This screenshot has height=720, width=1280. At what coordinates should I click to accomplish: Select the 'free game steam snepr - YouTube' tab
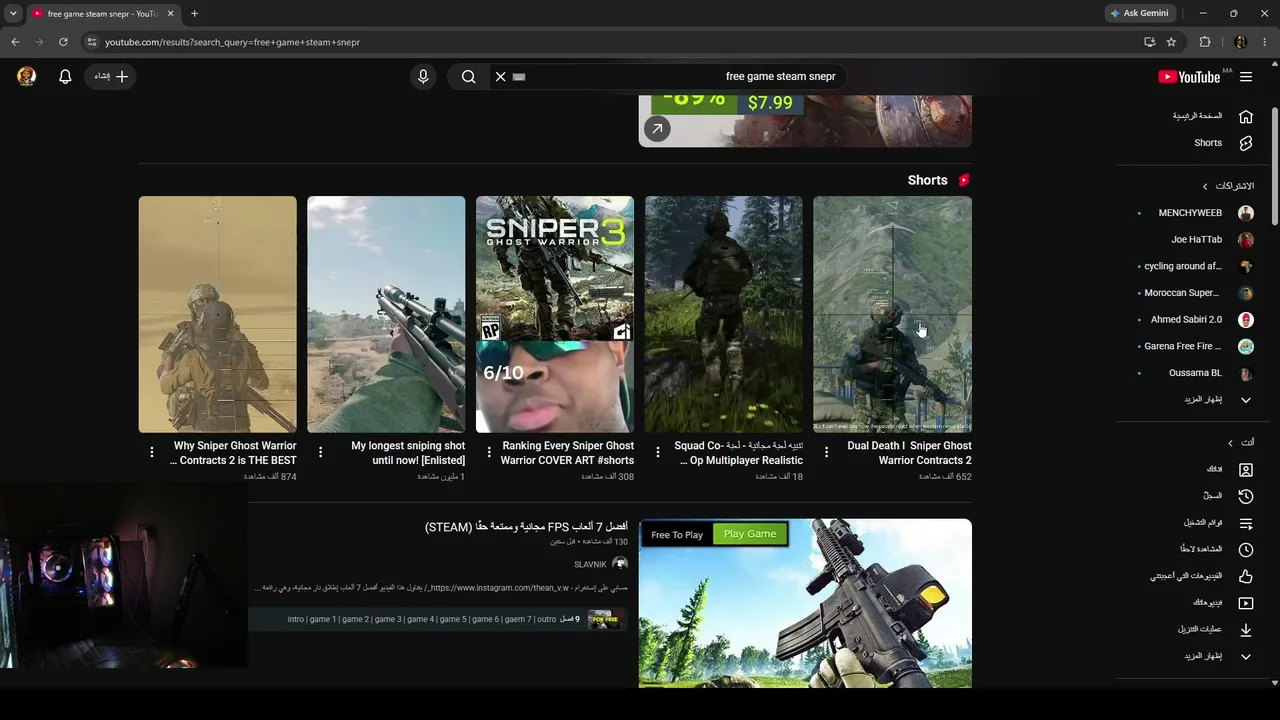102,14
